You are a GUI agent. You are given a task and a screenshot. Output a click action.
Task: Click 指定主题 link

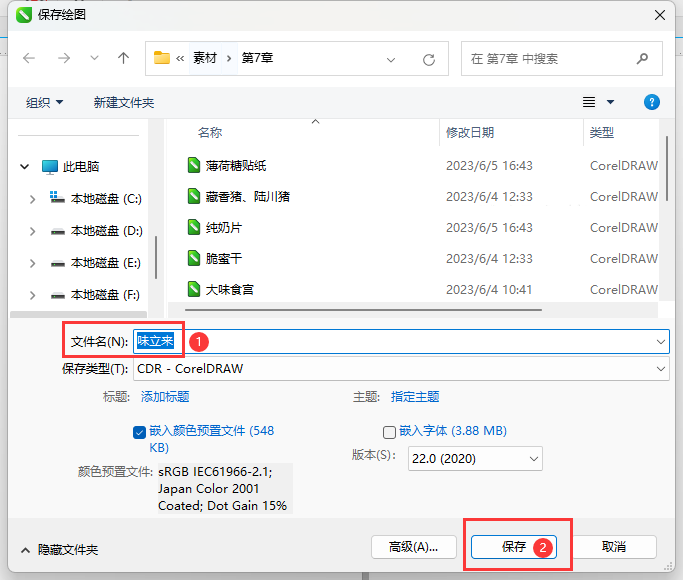pyautogui.click(x=415, y=397)
